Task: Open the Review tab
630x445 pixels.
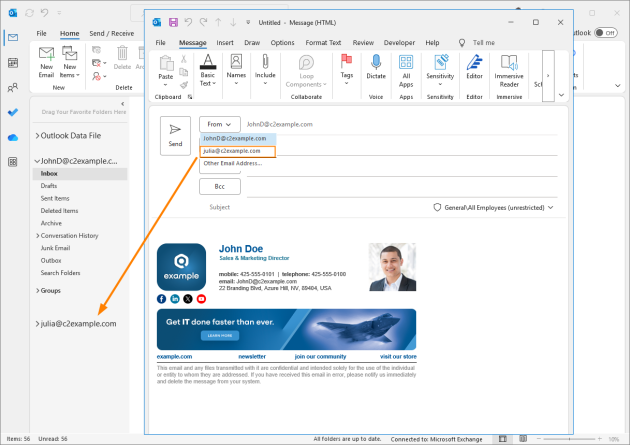Action: [x=363, y=43]
